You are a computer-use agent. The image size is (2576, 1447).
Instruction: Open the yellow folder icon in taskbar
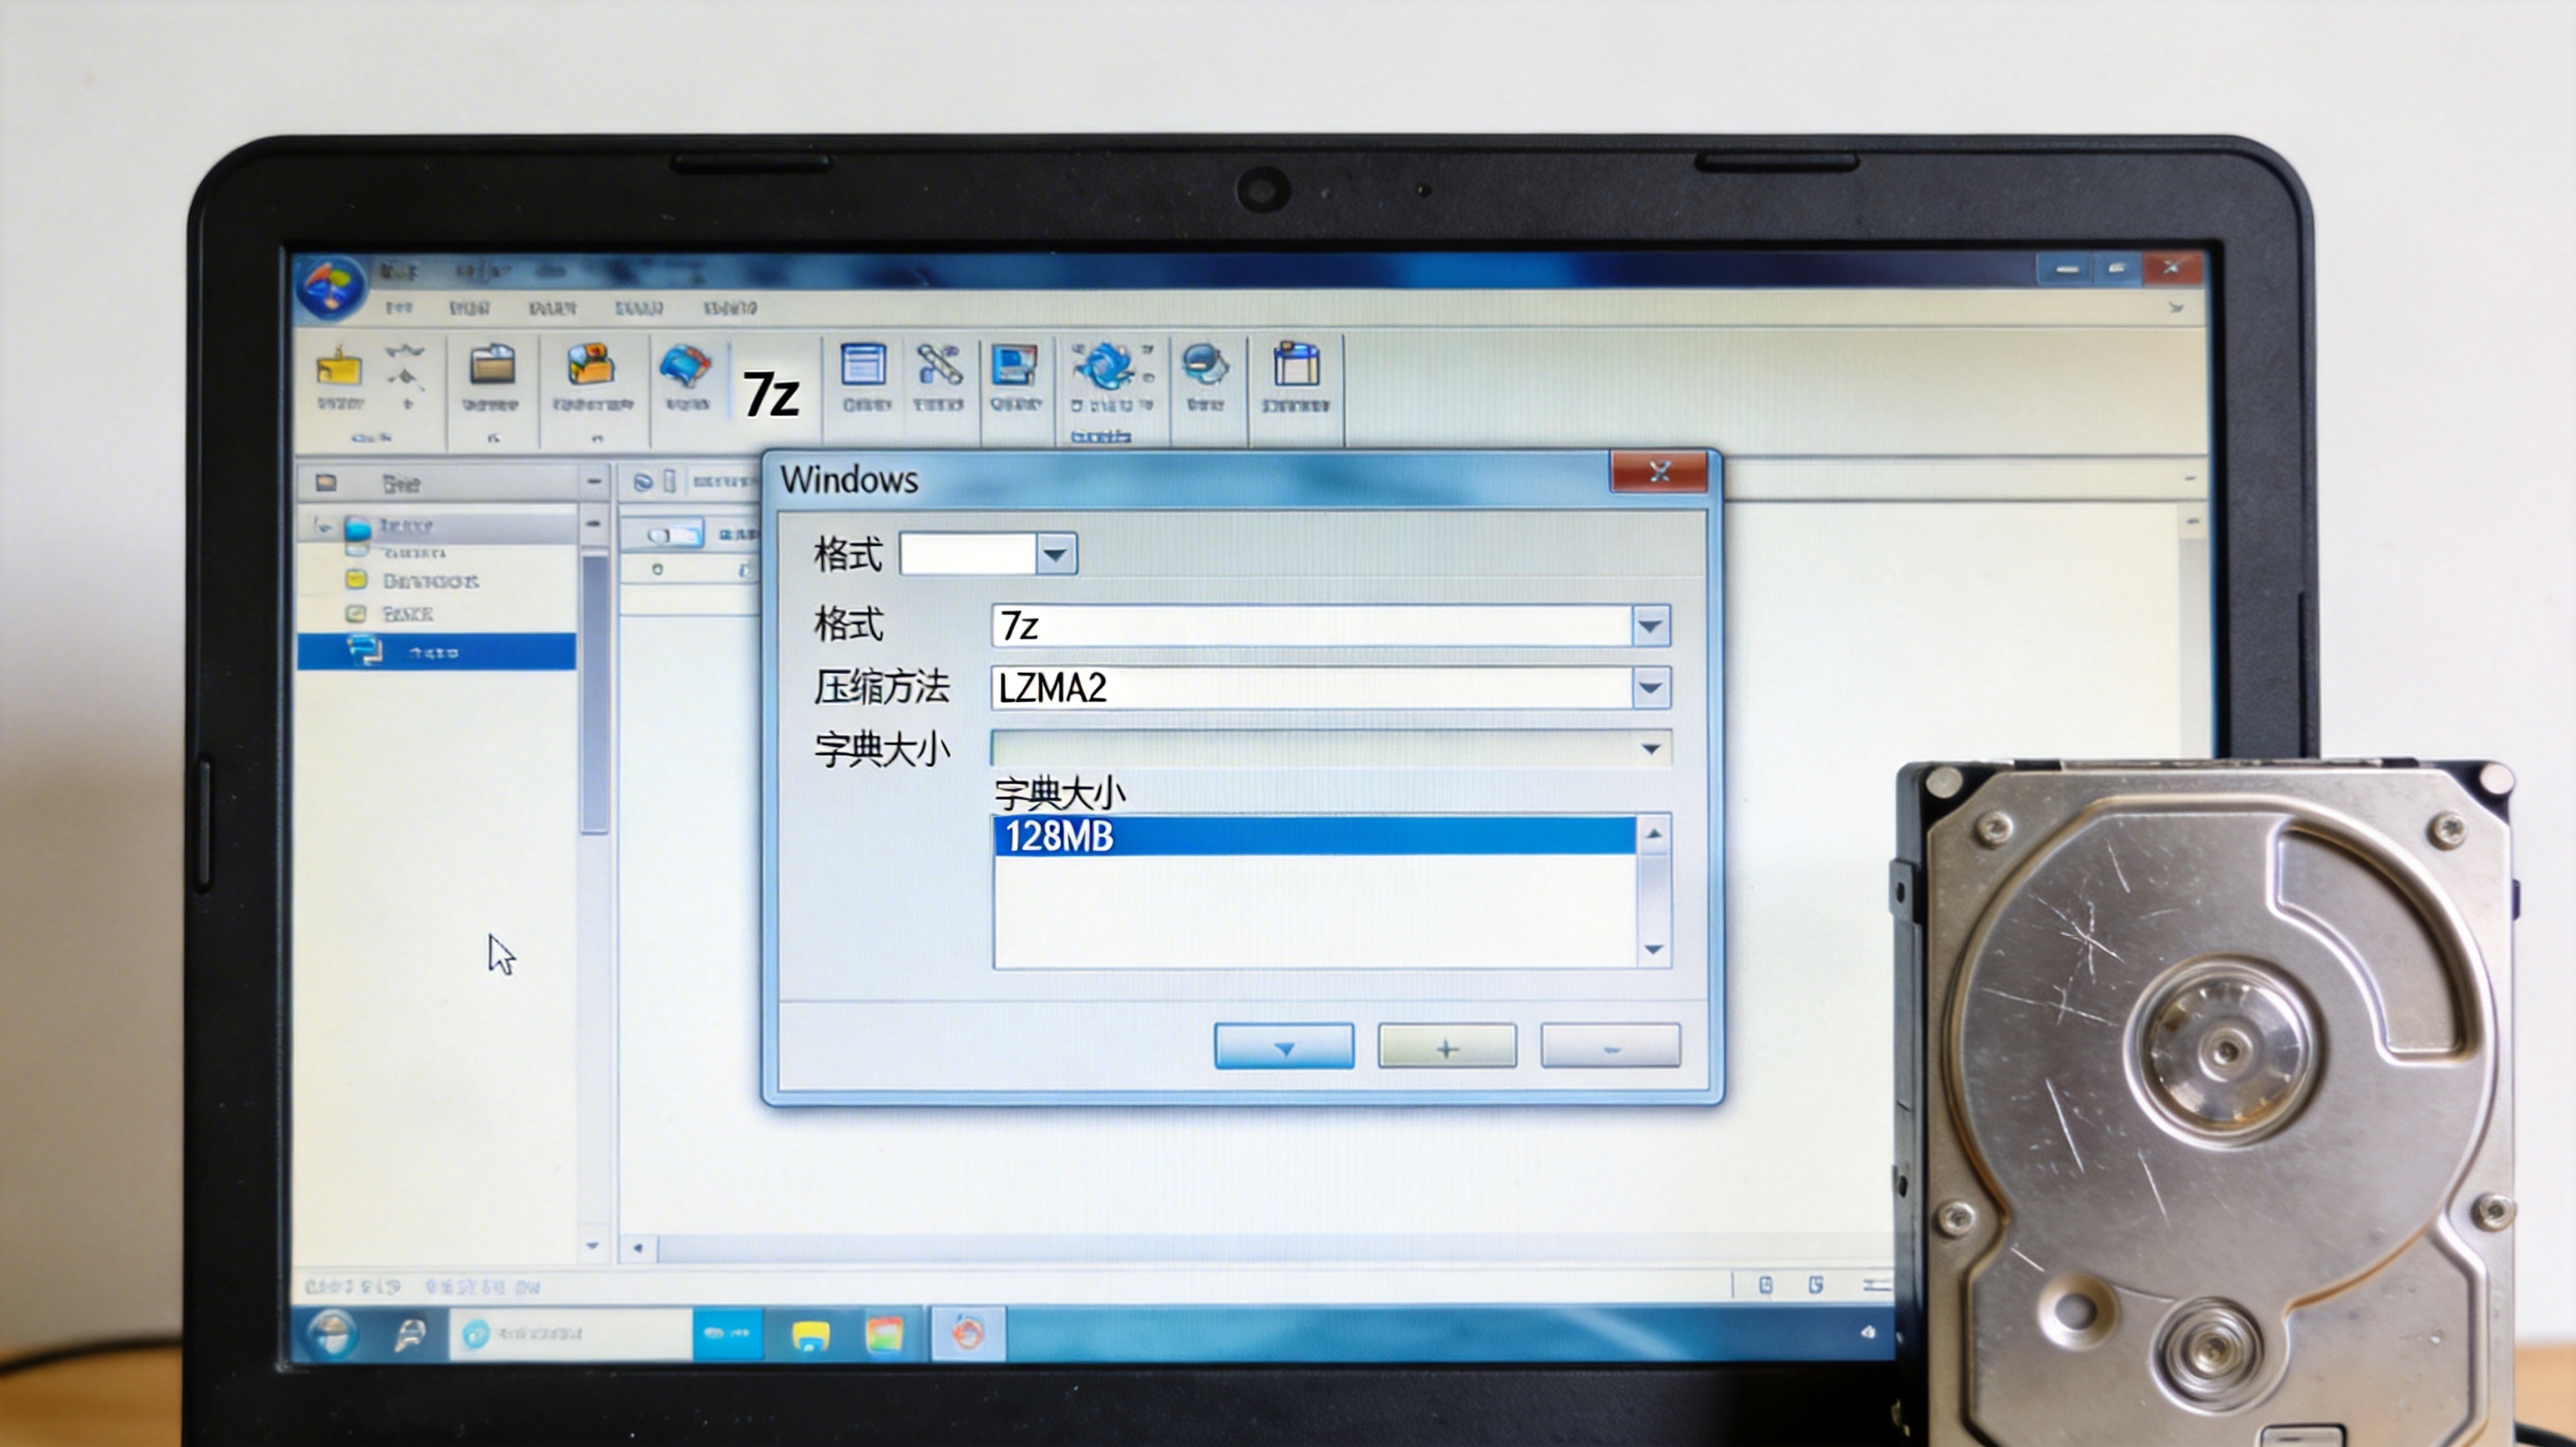tap(810, 1335)
